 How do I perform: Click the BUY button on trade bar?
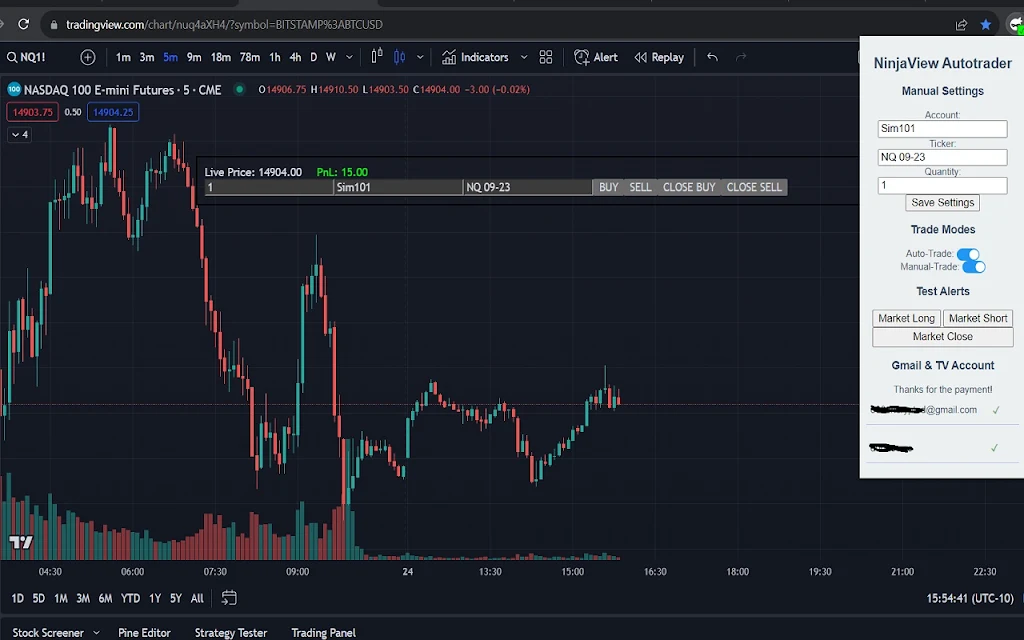(x=609, y=187)
